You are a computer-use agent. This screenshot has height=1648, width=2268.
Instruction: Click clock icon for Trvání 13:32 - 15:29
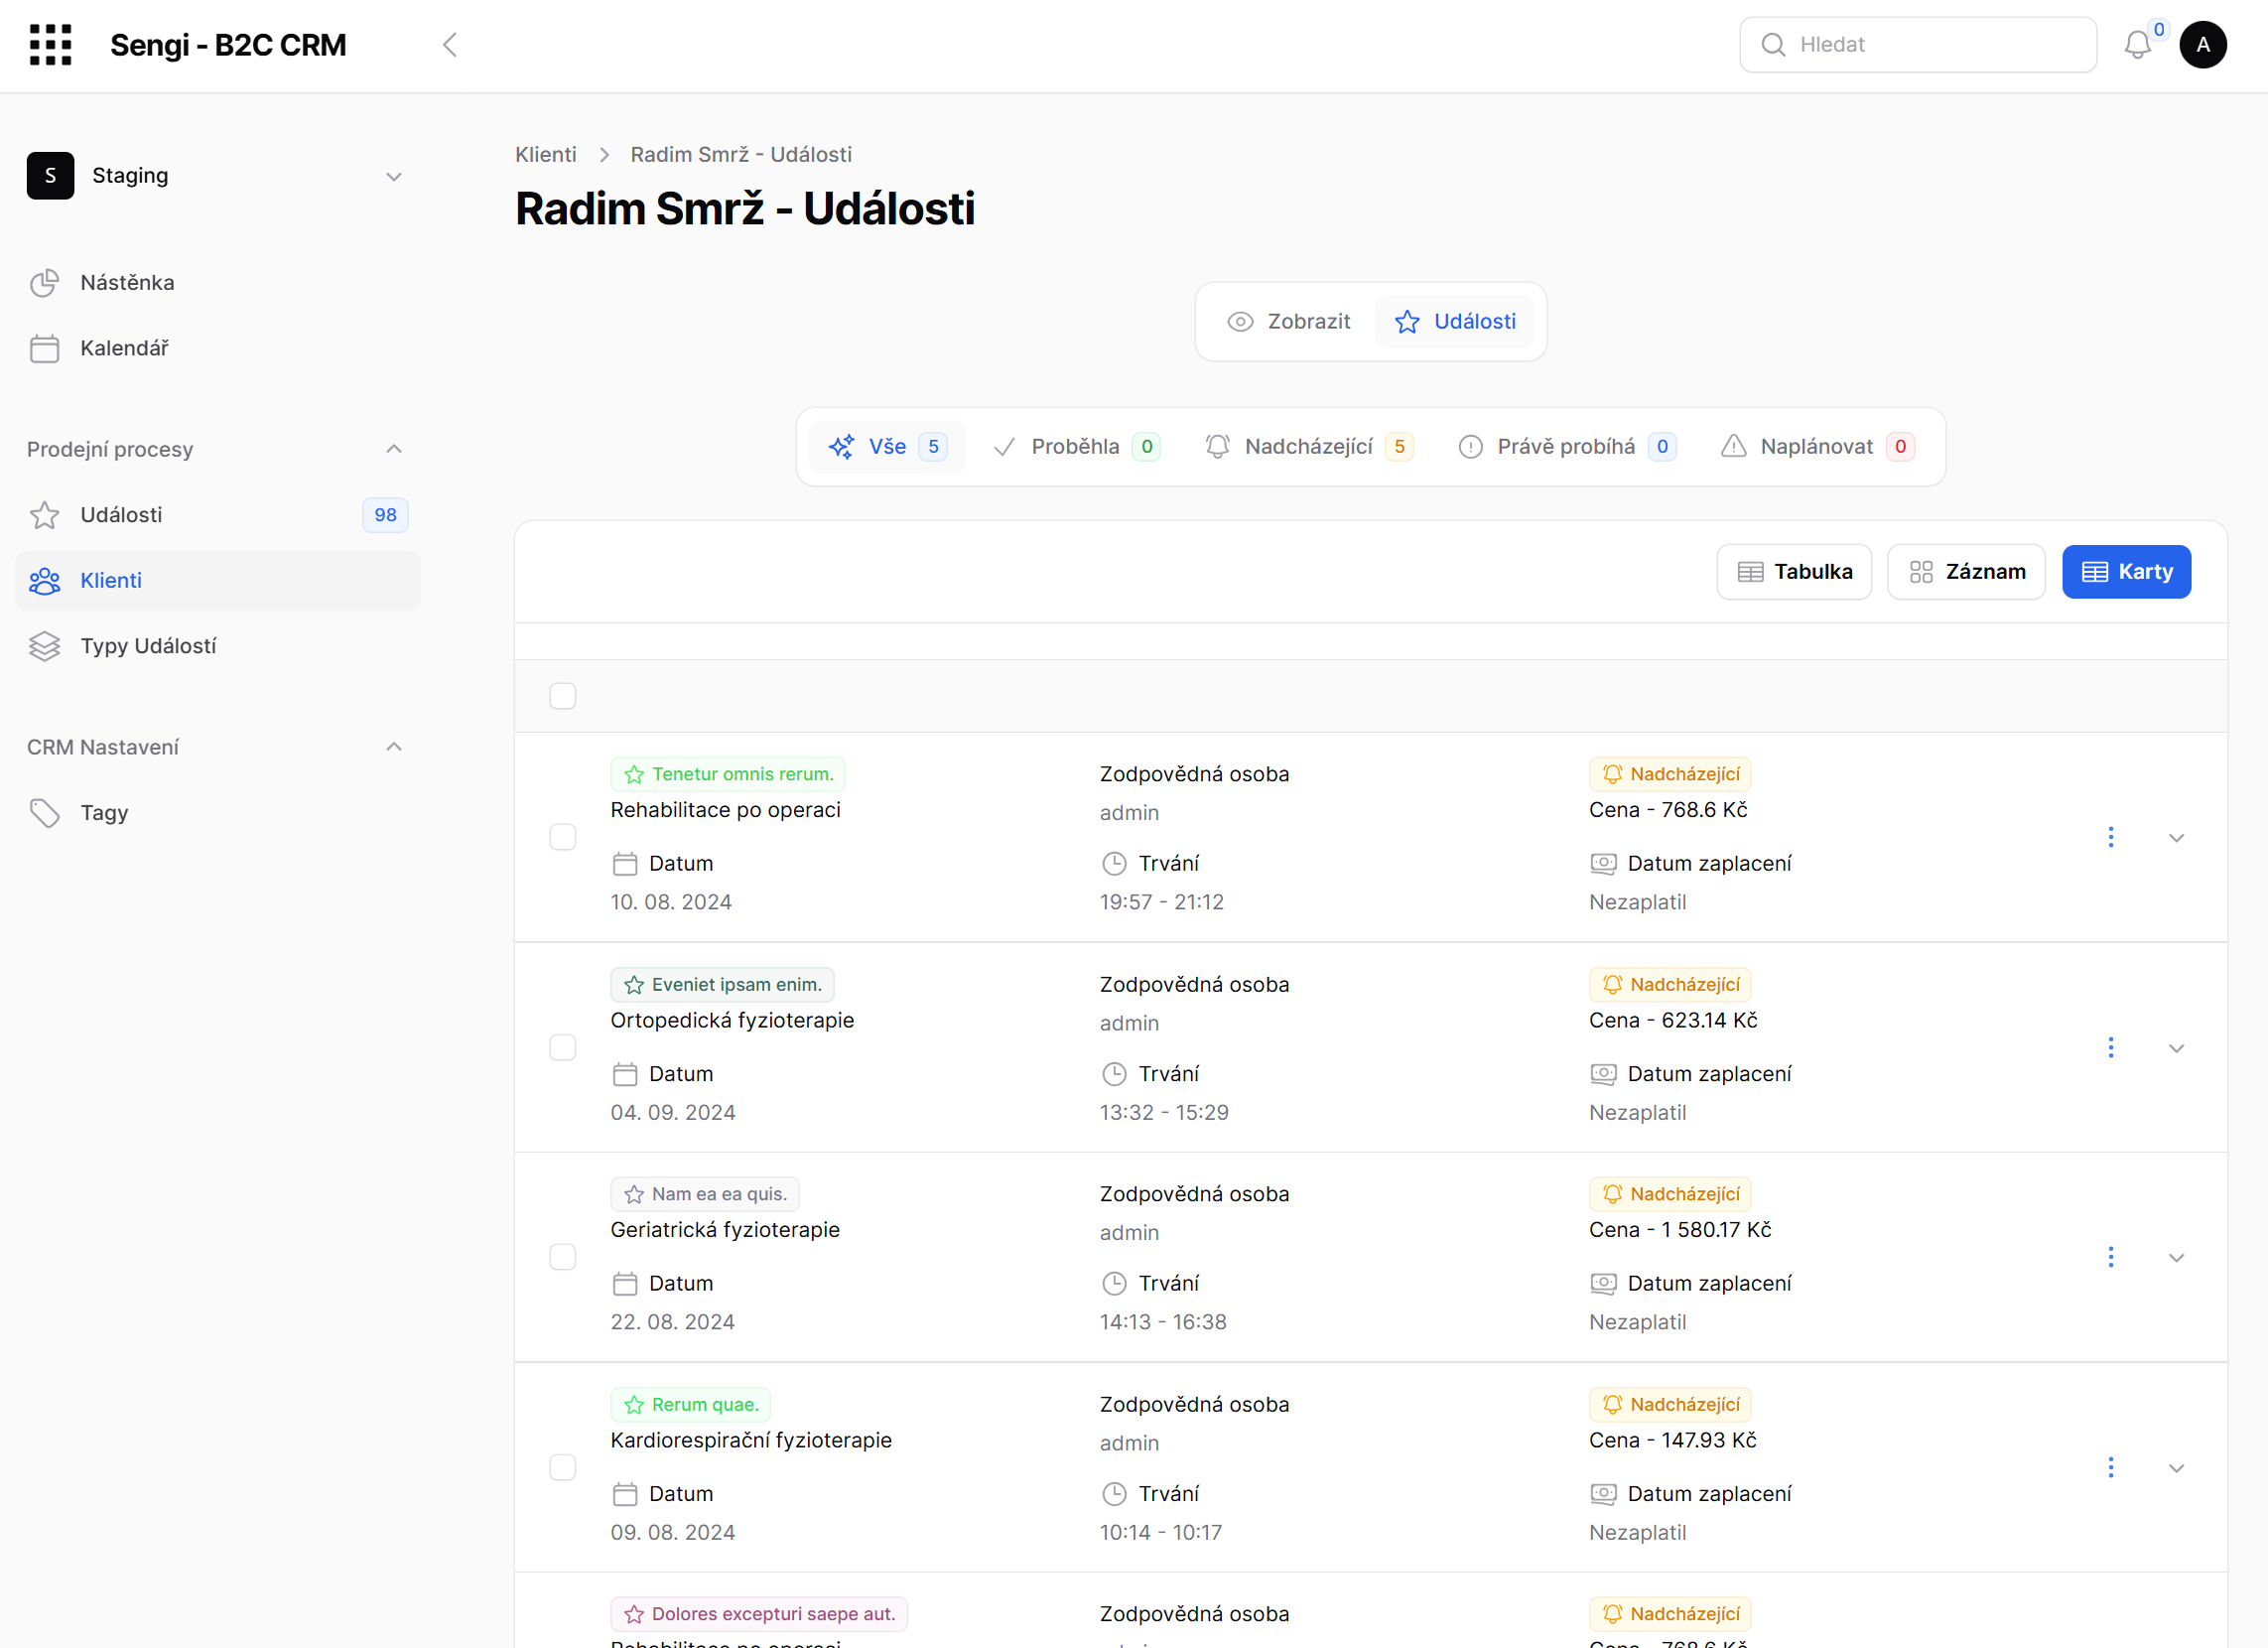pos(1114,1074)
